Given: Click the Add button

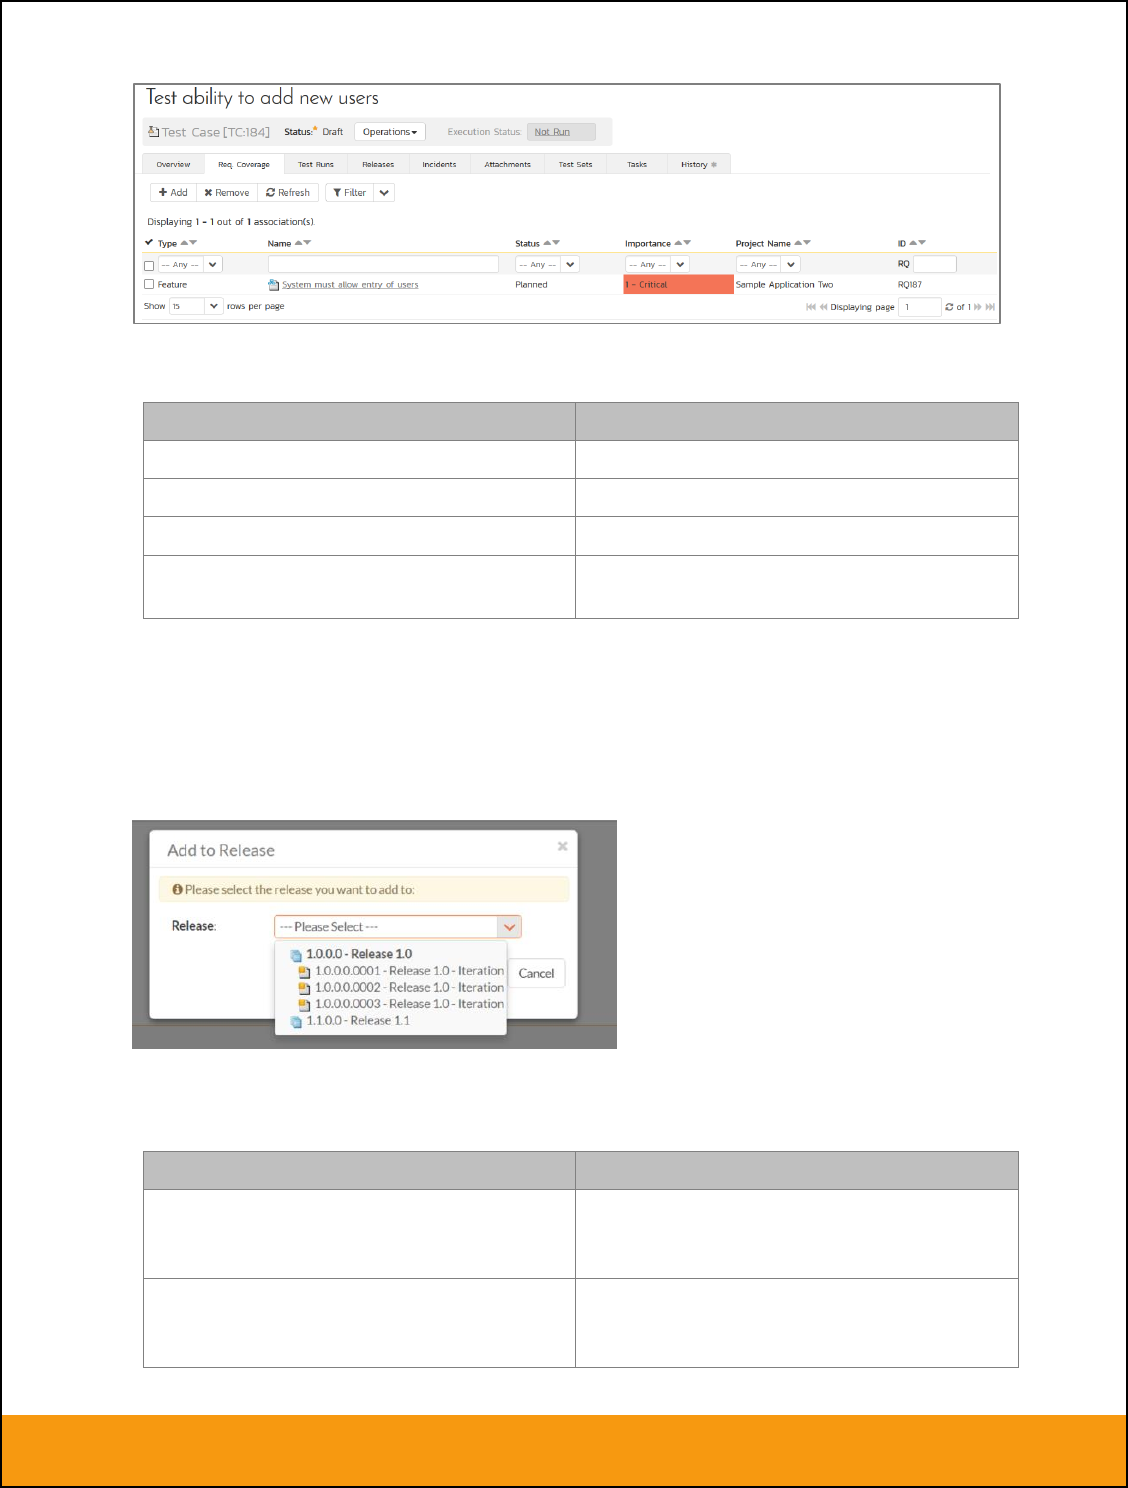Looking at the screenshot, I should pyautogui.click(x=173, y=193).
